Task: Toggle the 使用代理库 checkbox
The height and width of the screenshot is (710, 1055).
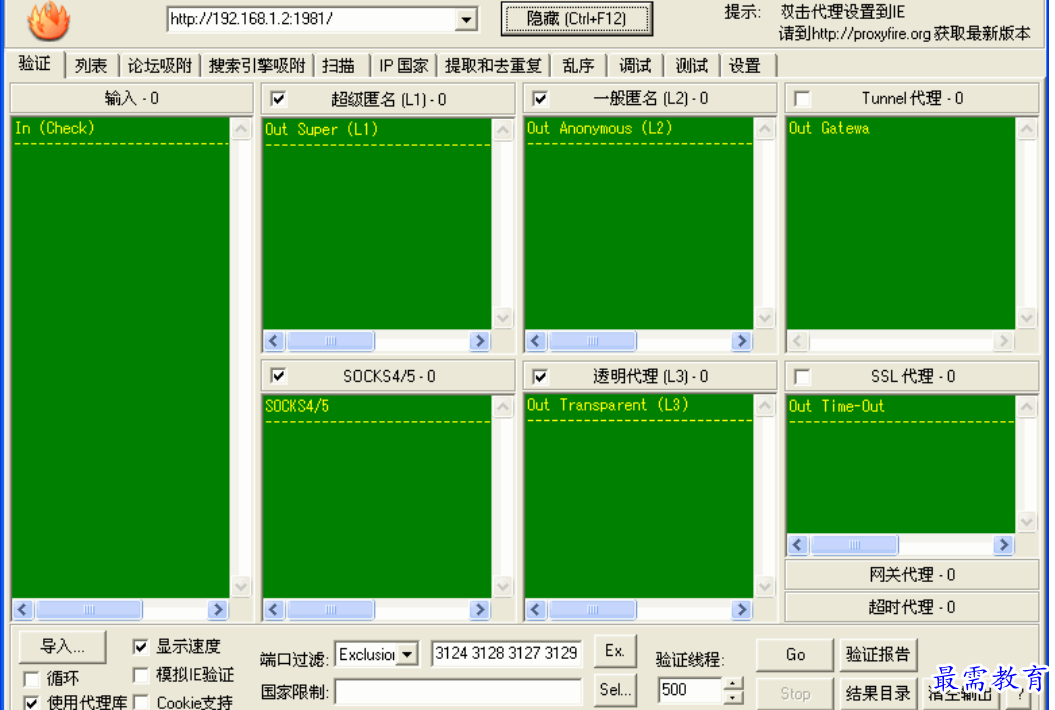Action: pos(31,703)
